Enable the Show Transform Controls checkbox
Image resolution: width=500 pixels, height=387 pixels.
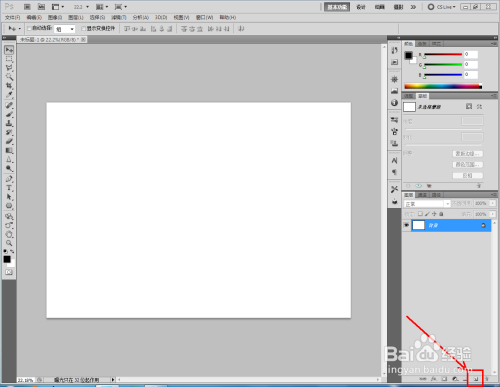pyautogui.click(x=84, y=29)
